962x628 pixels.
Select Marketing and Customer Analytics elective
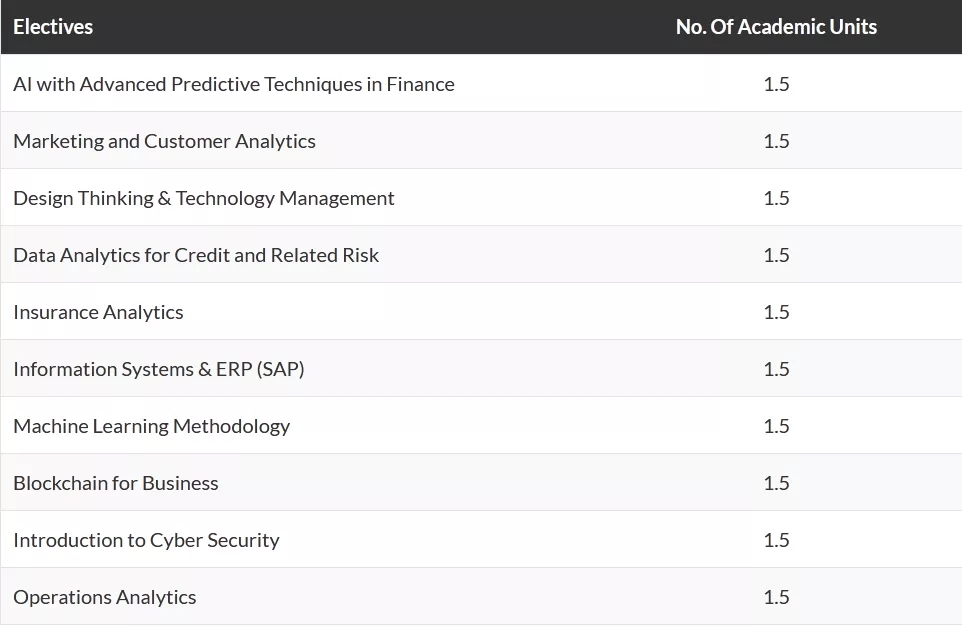coord(164,141)
